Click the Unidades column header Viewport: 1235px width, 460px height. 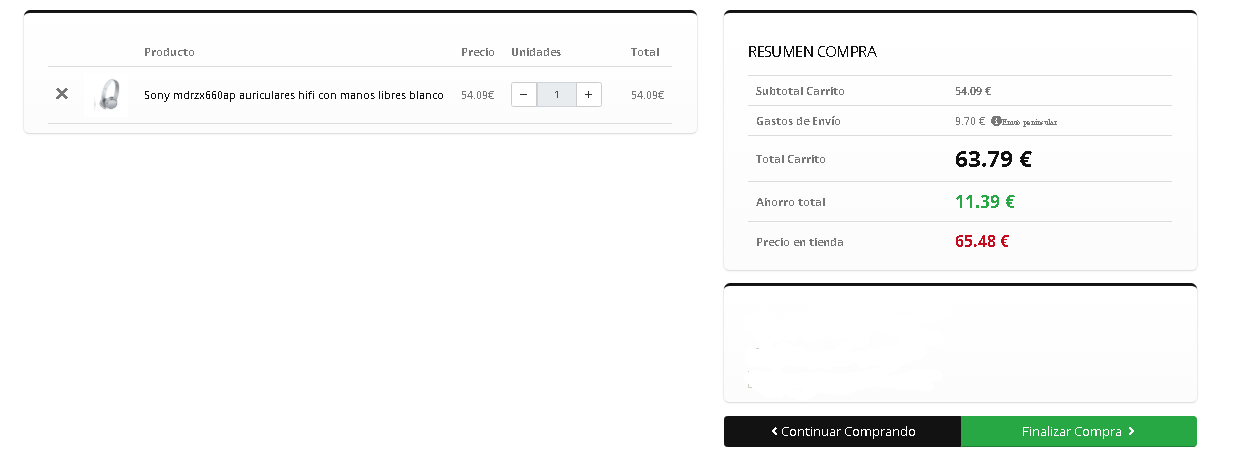tap(536, 52)
